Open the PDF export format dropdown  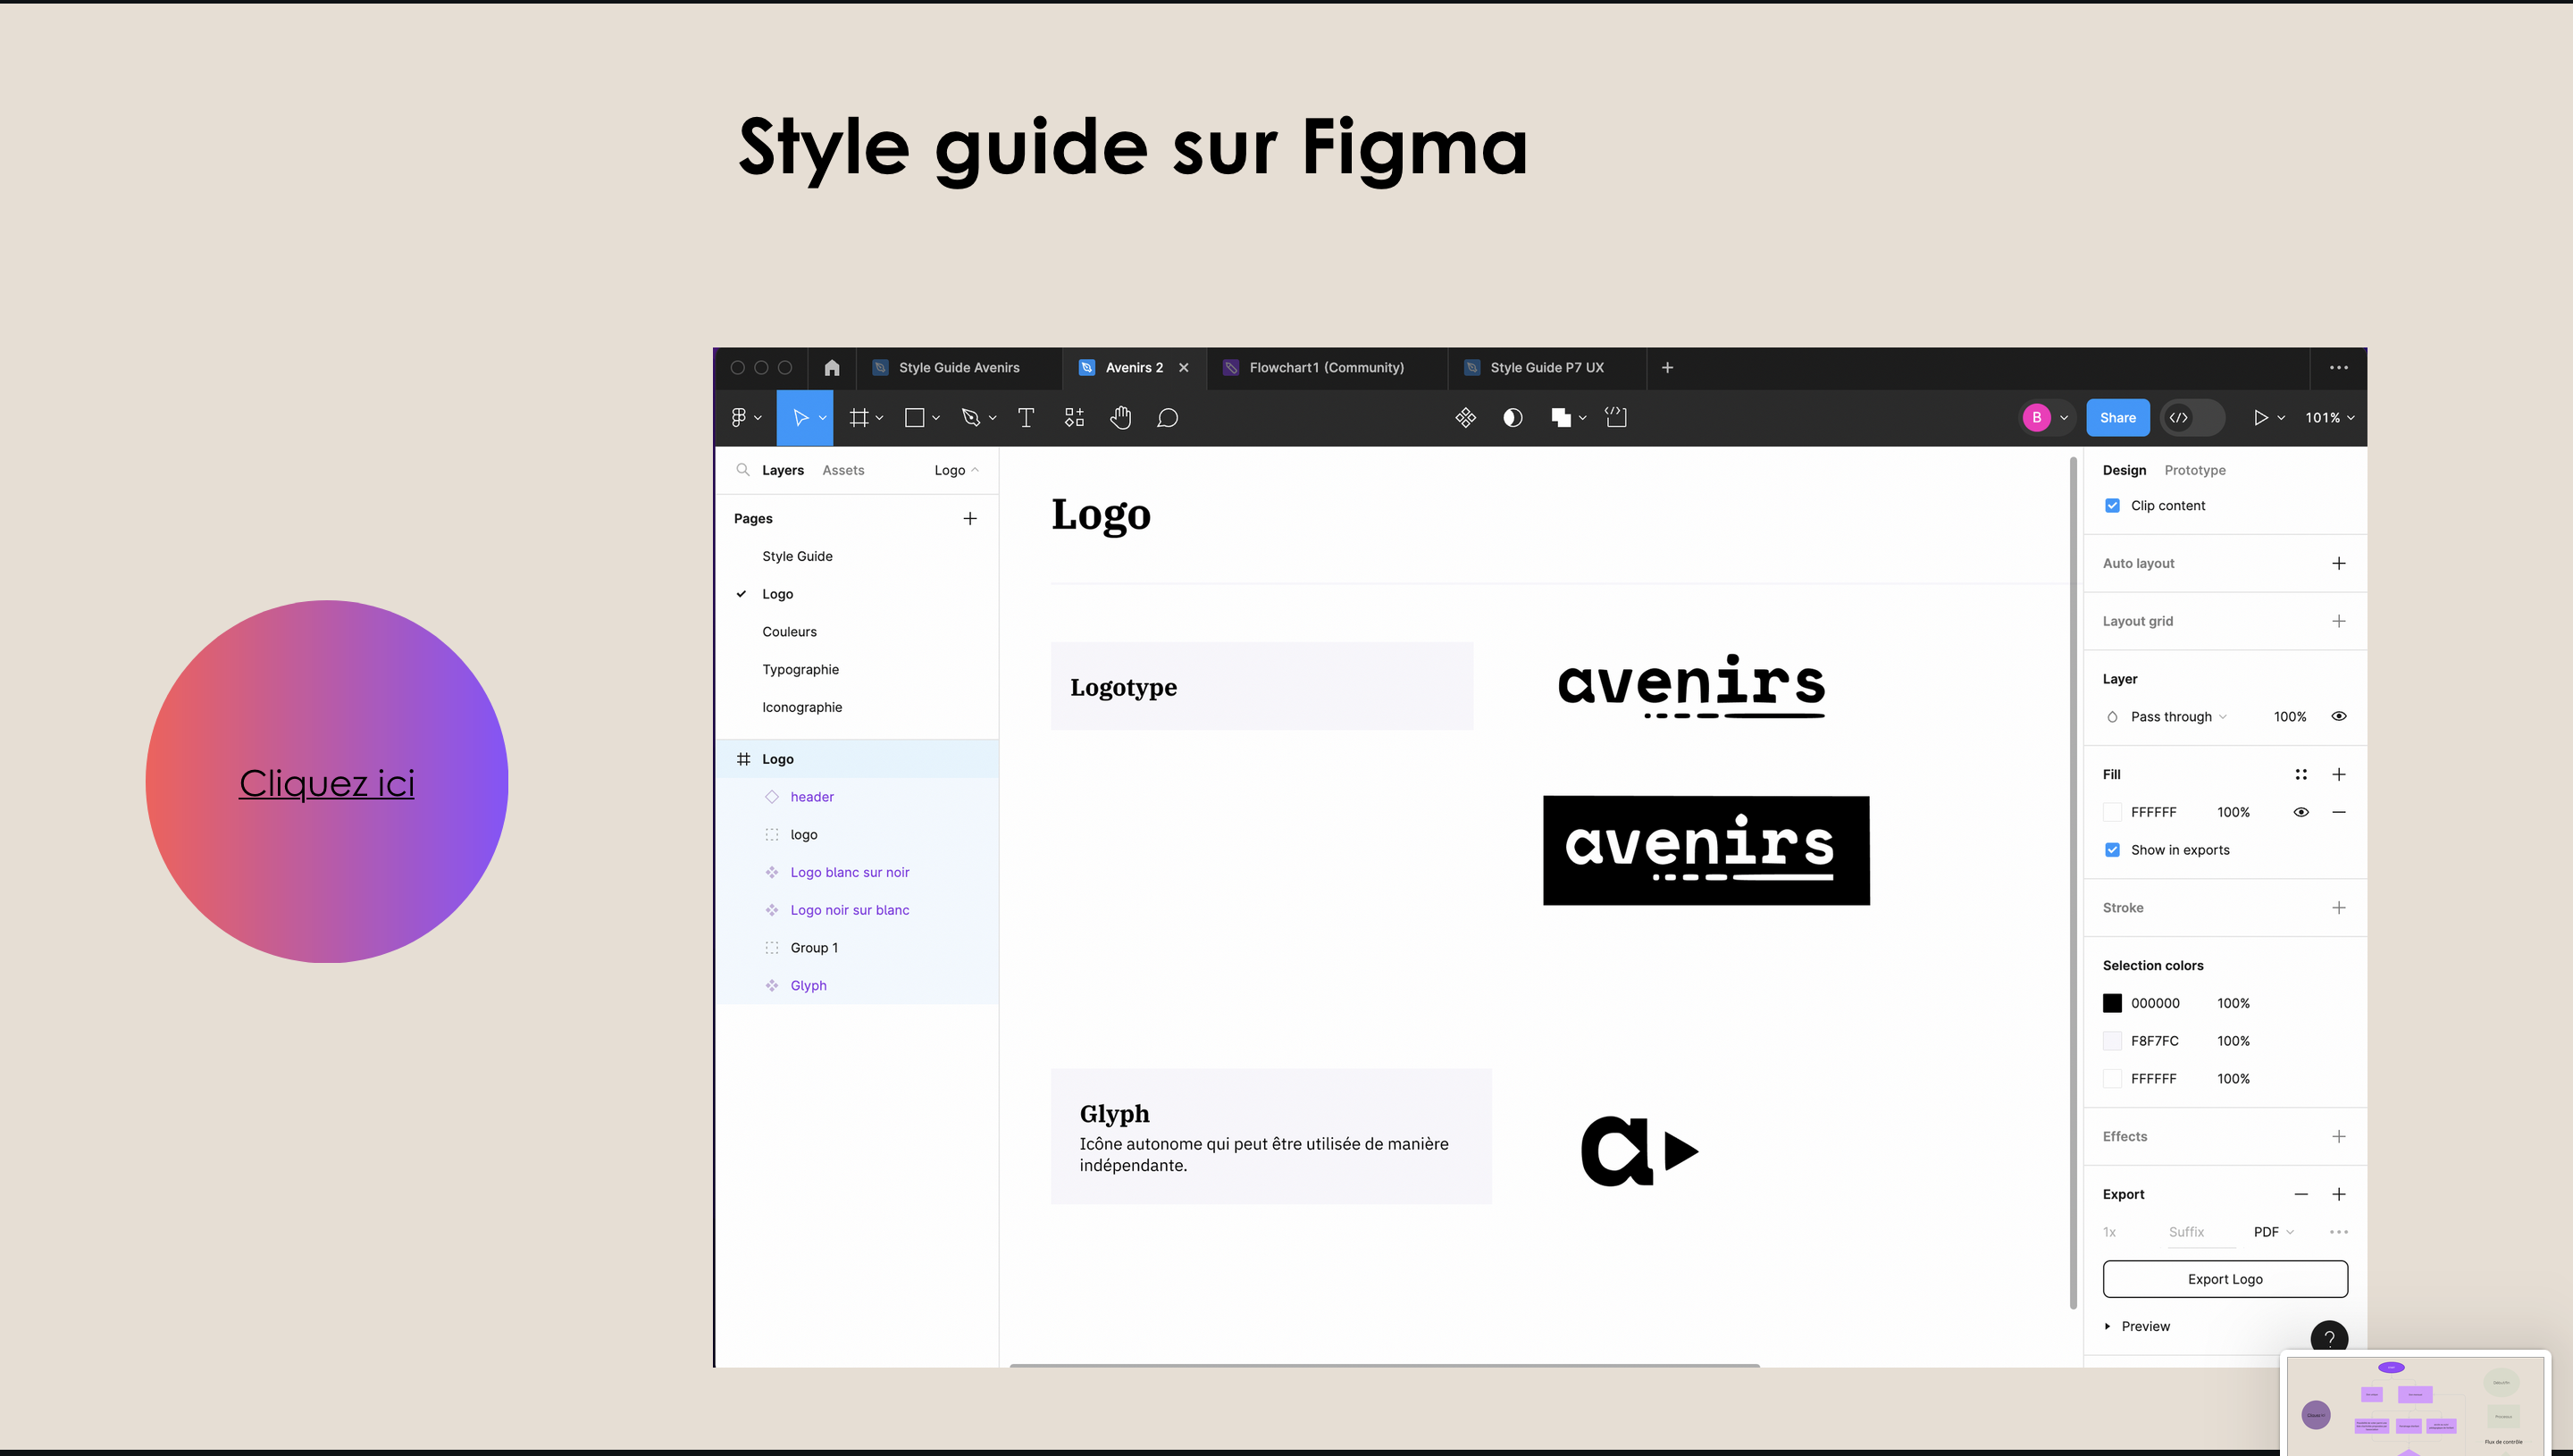pyautogui.click(x=2273, y=1232)
